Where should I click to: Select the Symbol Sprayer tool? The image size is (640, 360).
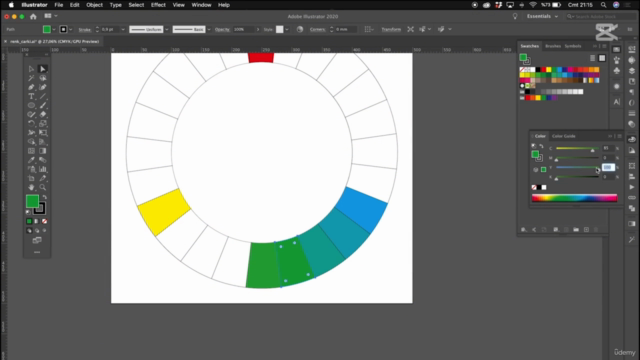(x=31, y=169)
